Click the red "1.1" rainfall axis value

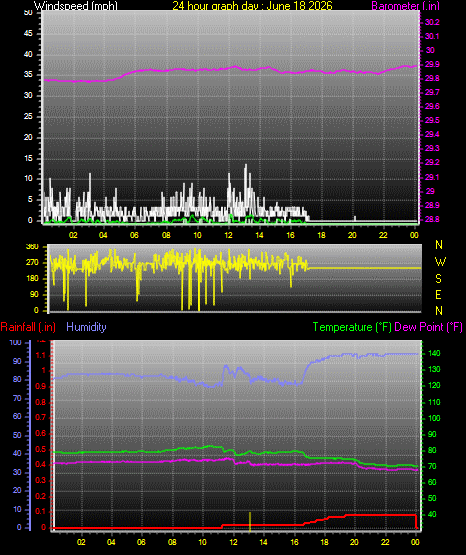coord(41,355)
